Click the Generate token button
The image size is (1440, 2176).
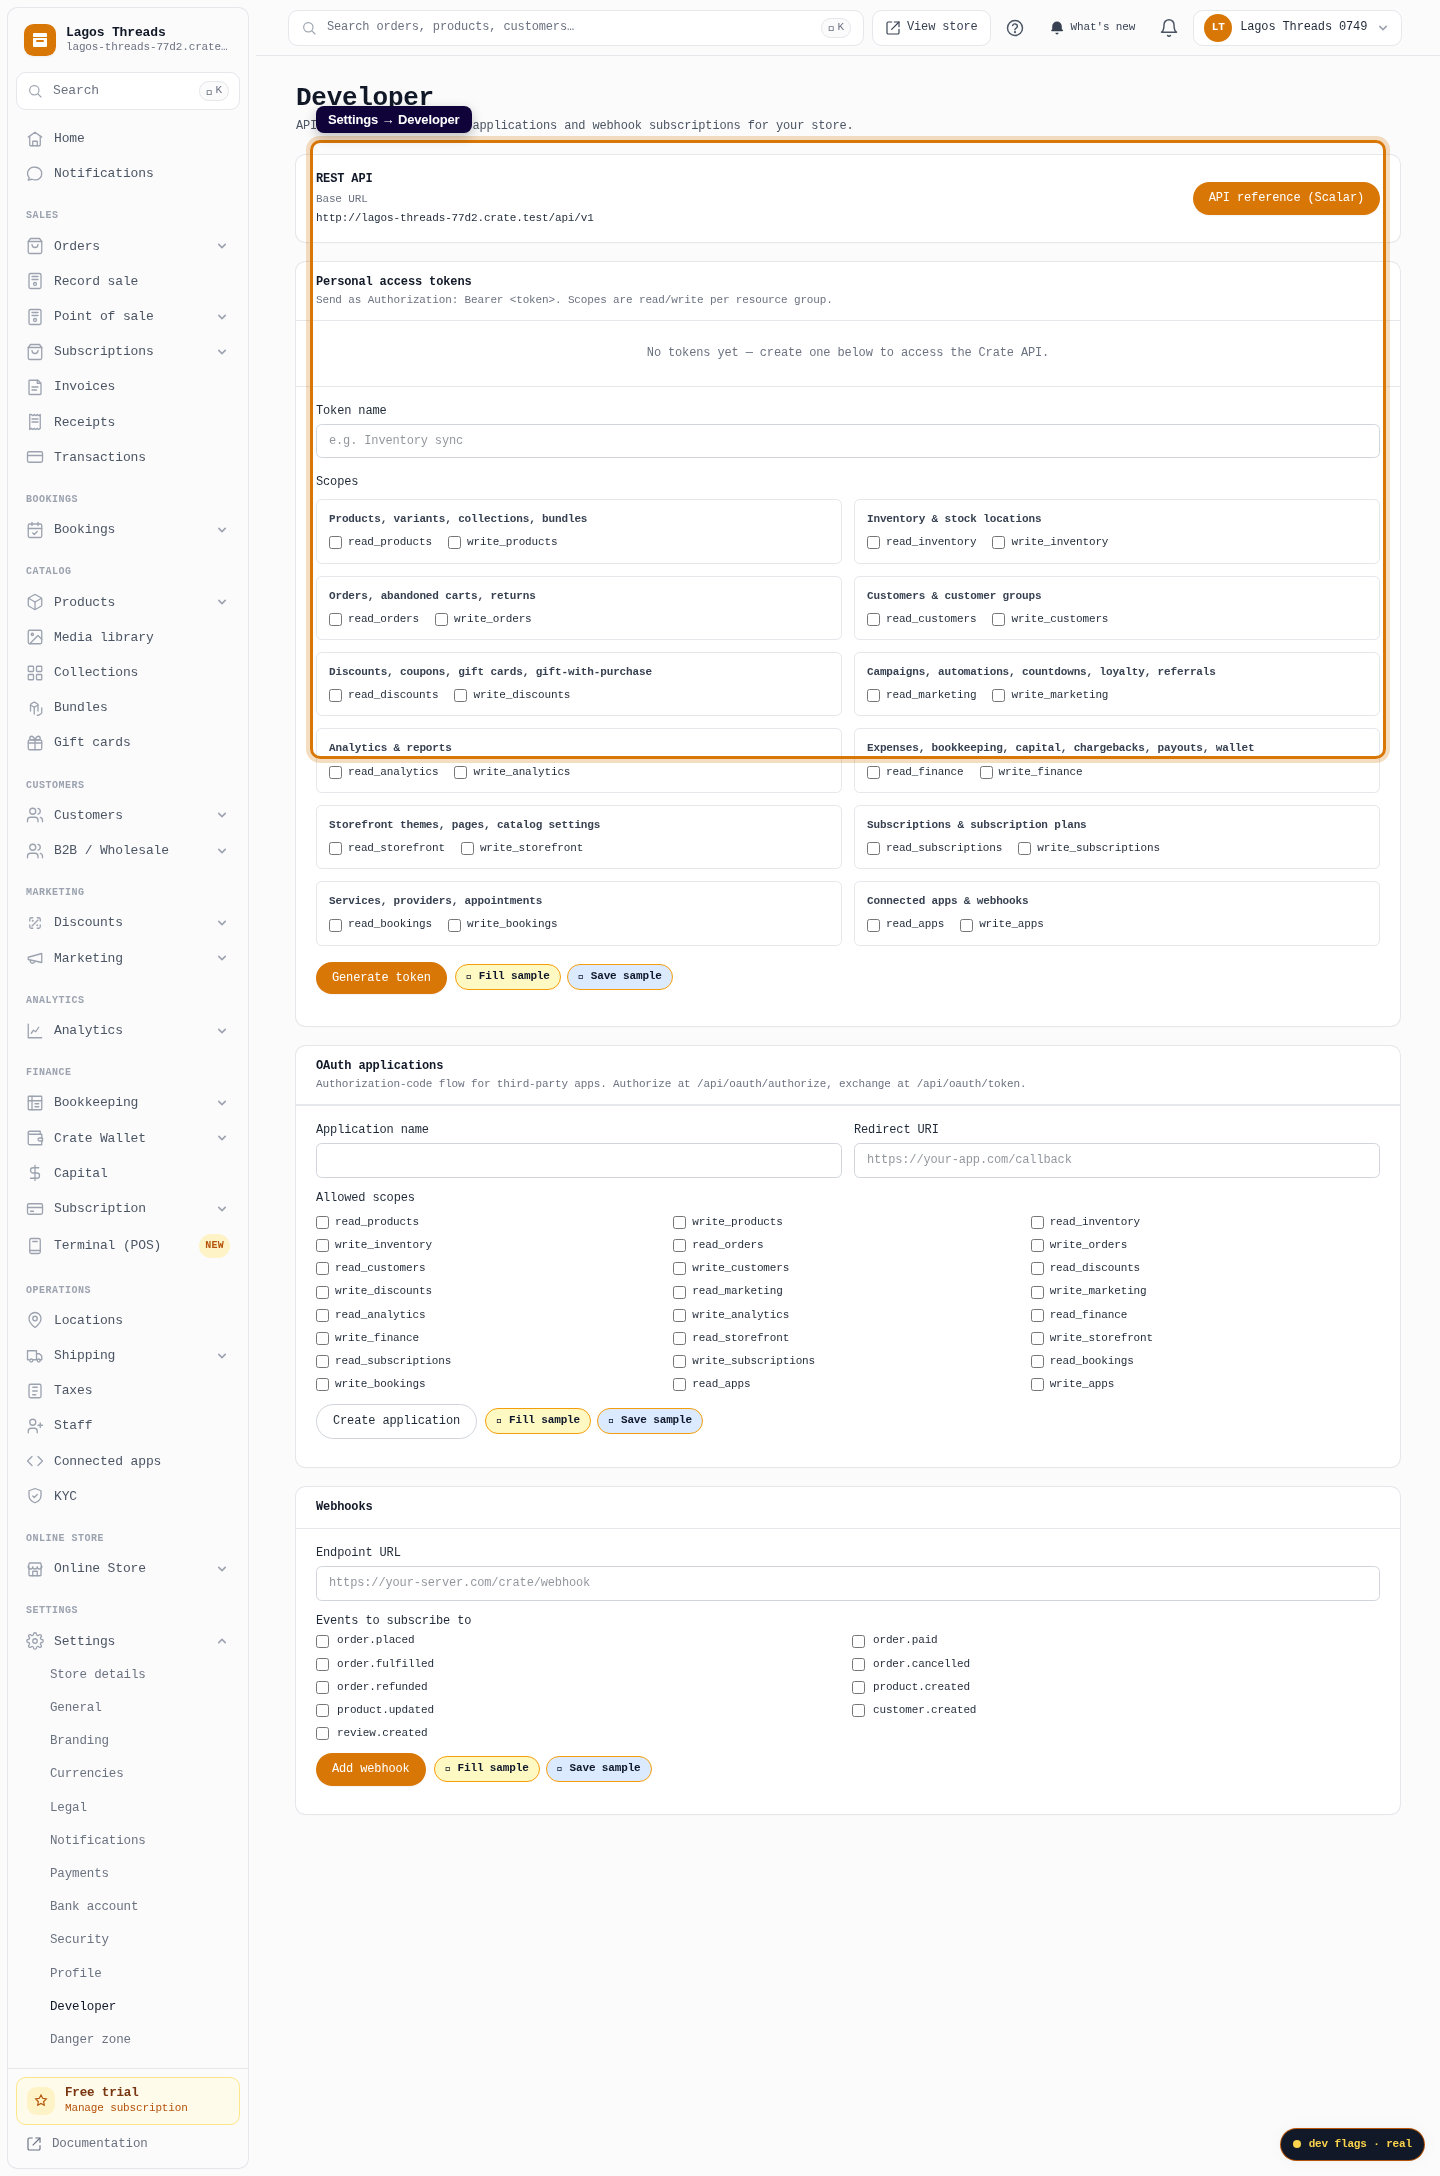pyautogui.click(x=381, y=978)
